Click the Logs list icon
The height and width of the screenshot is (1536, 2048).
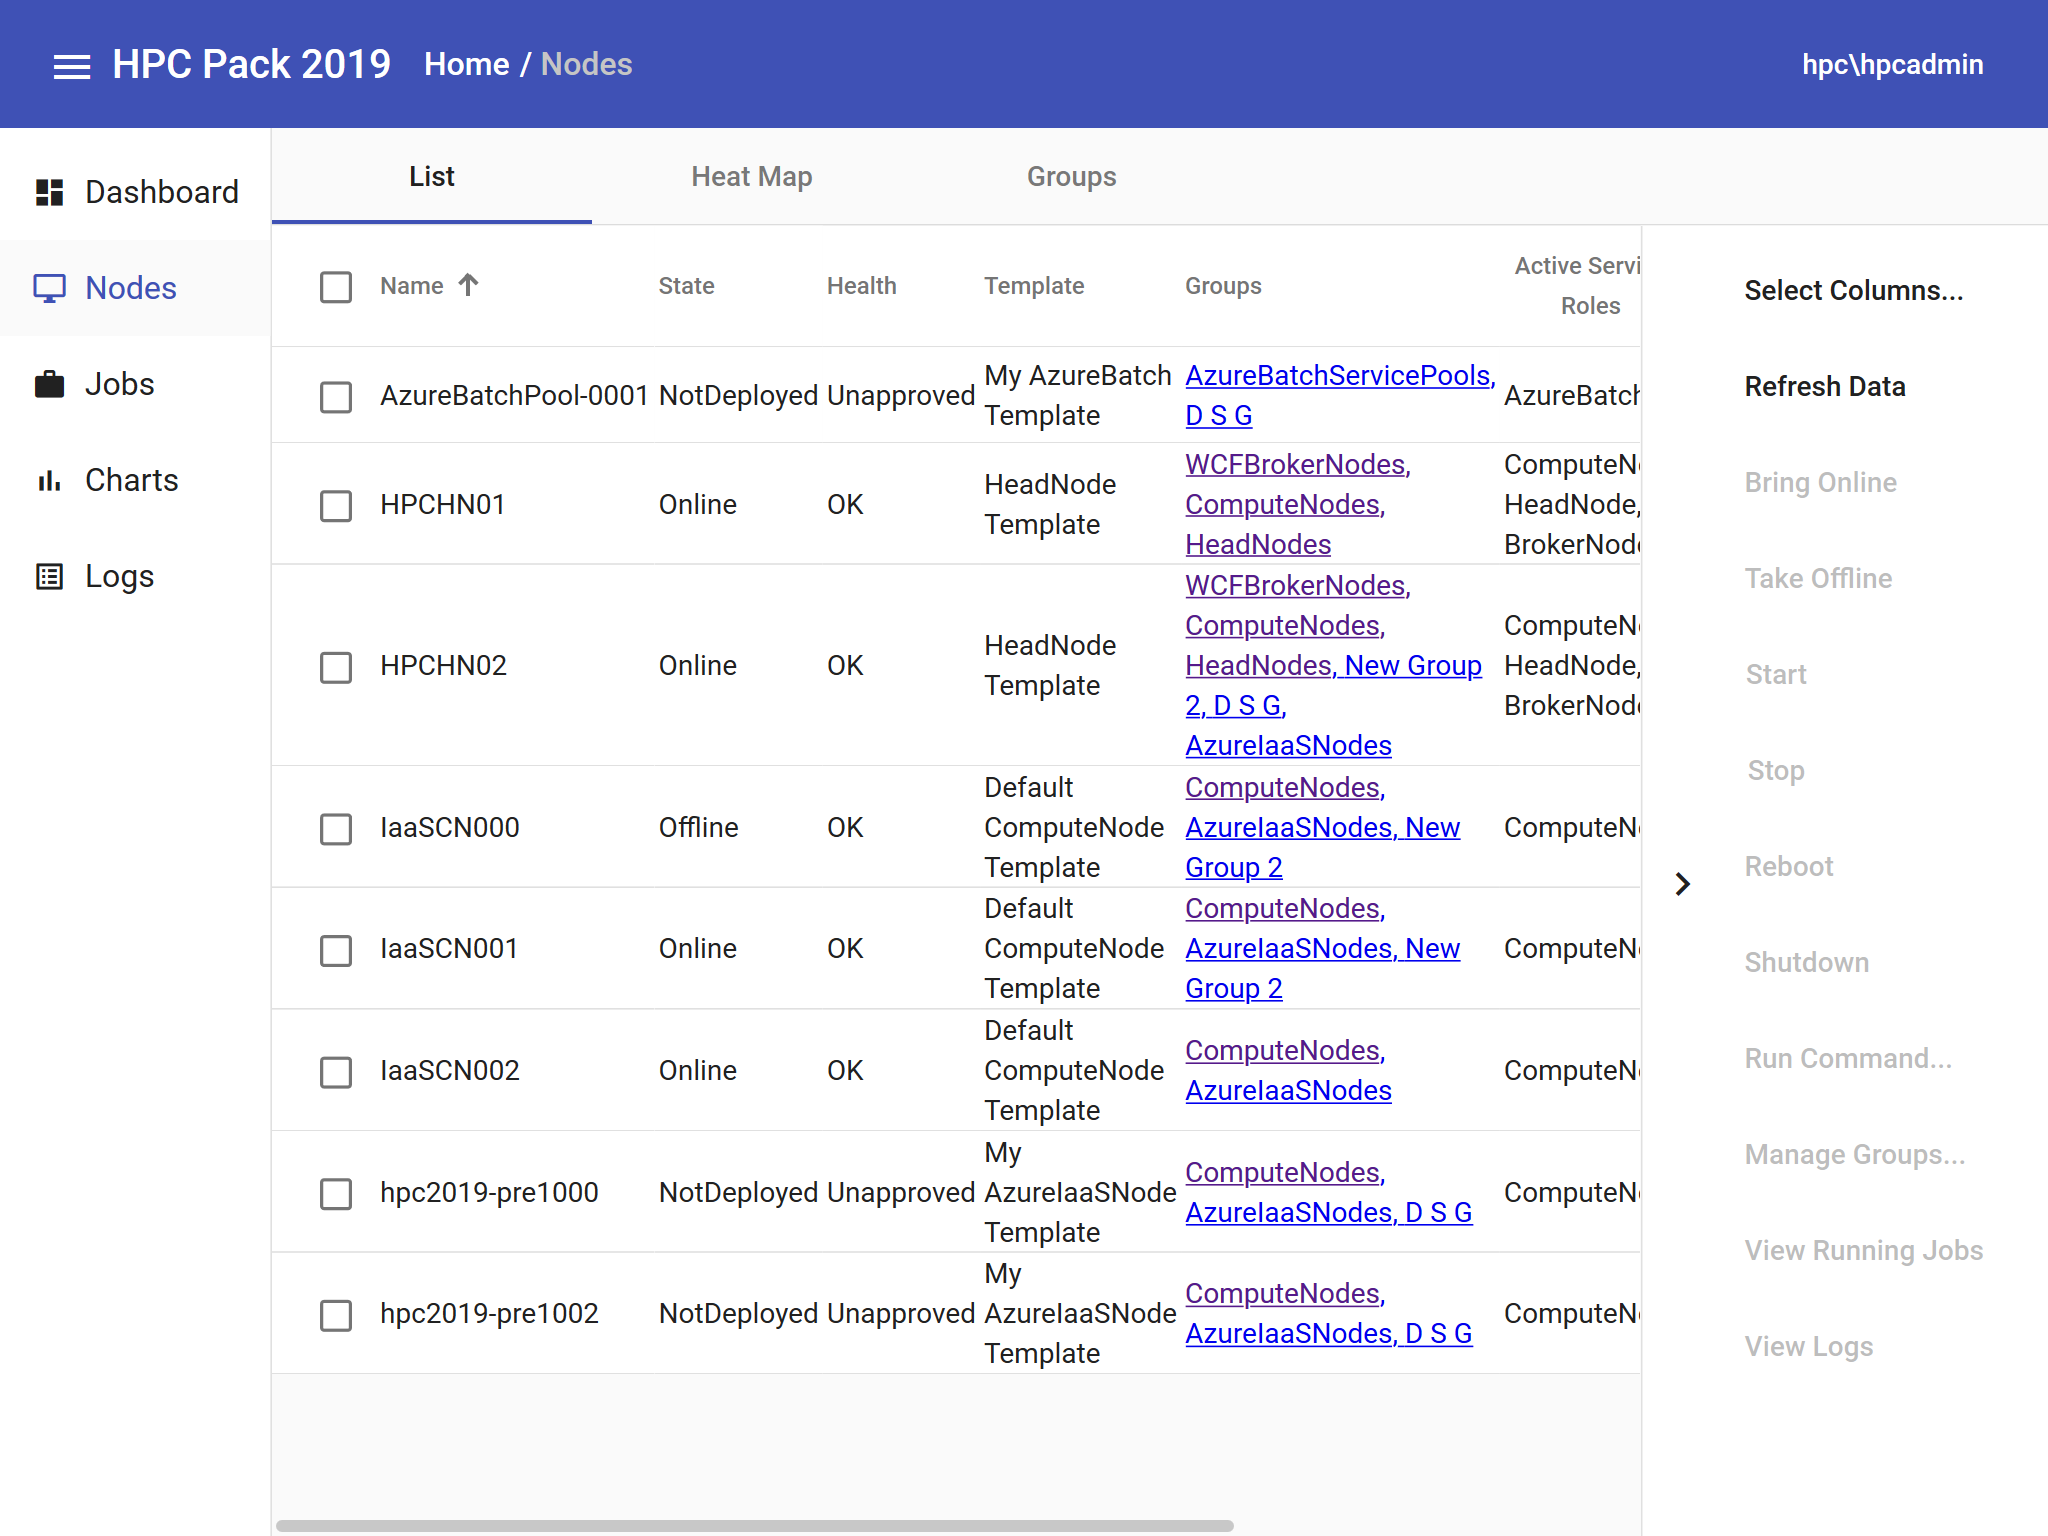49,576
